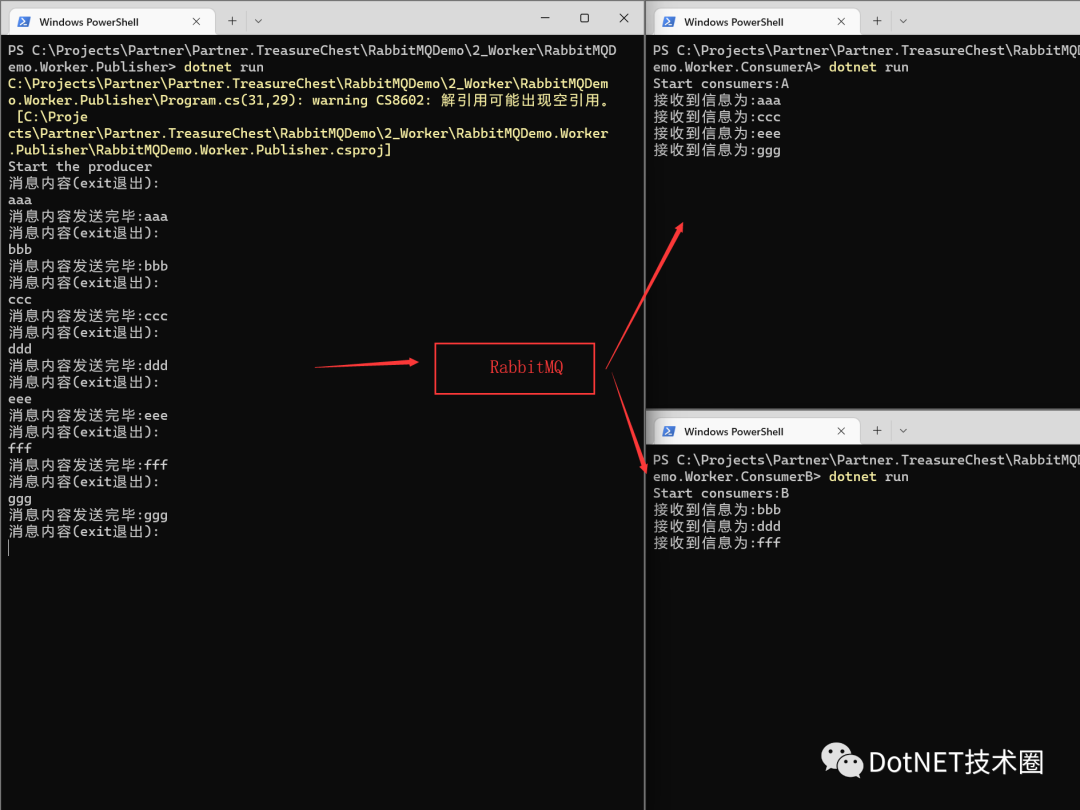Open tab dropdown in ConsumerA window
Viewport: 1080px width, 810px height.
click(x=903, y=21)
